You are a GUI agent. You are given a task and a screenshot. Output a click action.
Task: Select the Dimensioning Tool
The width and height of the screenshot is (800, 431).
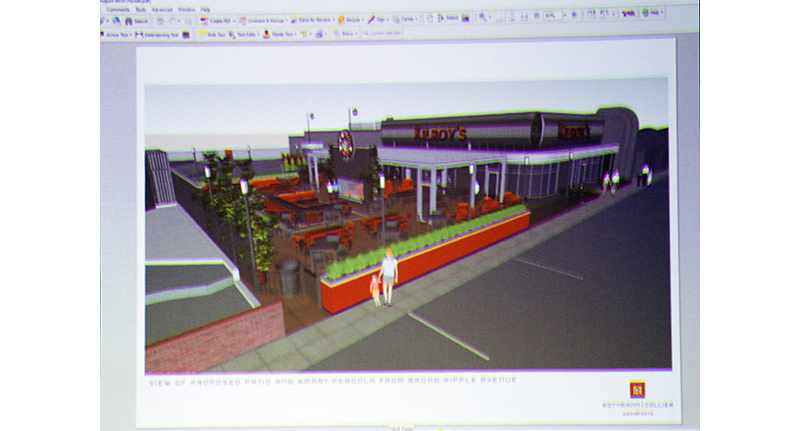coord(157,35)
